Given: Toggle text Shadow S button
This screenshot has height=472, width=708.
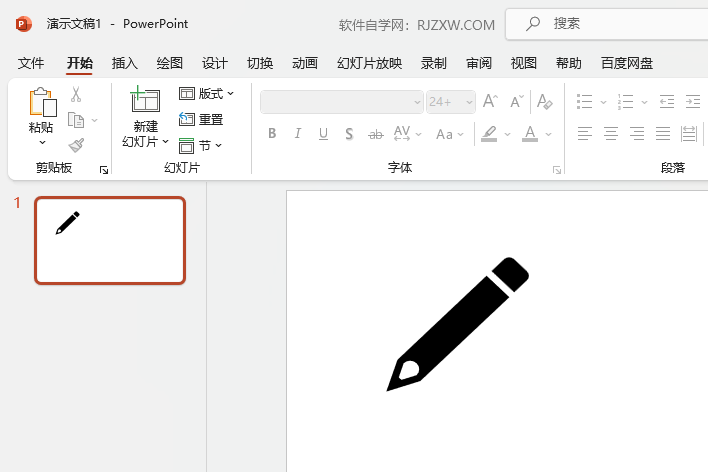Looking at the screenshot, I should 349,134.
